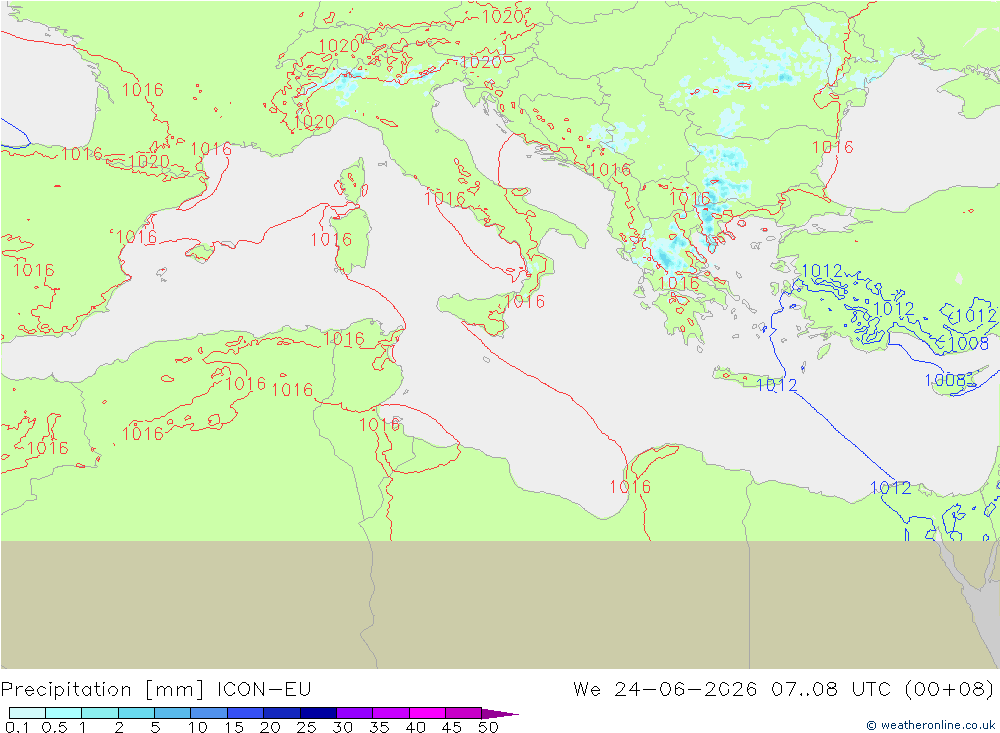The height and width of the screenshot is (733, 1000).
Task: Click the legend value "0.1"
Action: [x=17, y=727]
